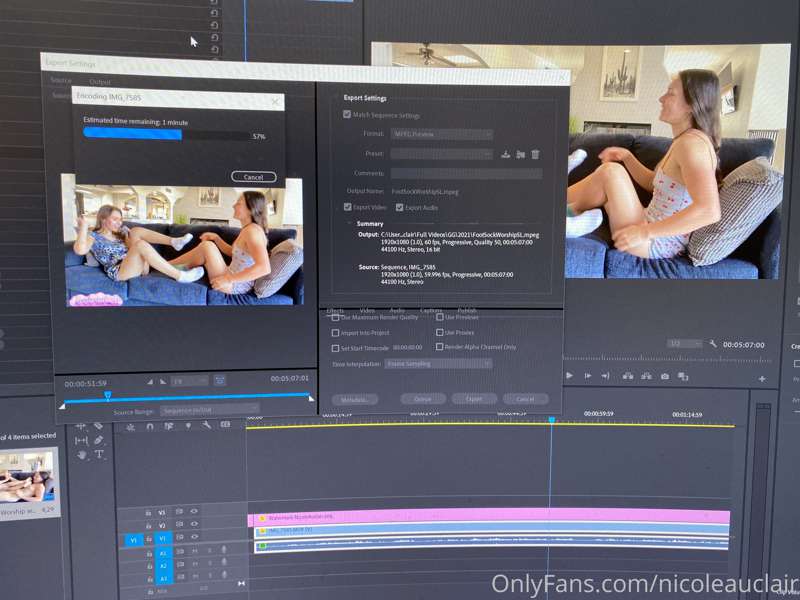Image resolution: width=800 pixels, height=600 pixels.
Task: Open the Preset dropdown in Export Settings
Action: pos(442,154)
